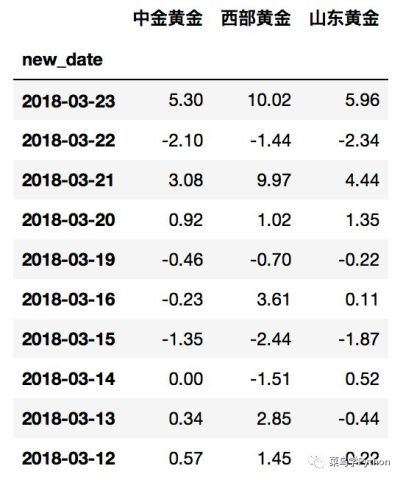Viewport: 403px width, 480px height.
Task: Select the 2018-03-12 row label
Action: (69, 458)
